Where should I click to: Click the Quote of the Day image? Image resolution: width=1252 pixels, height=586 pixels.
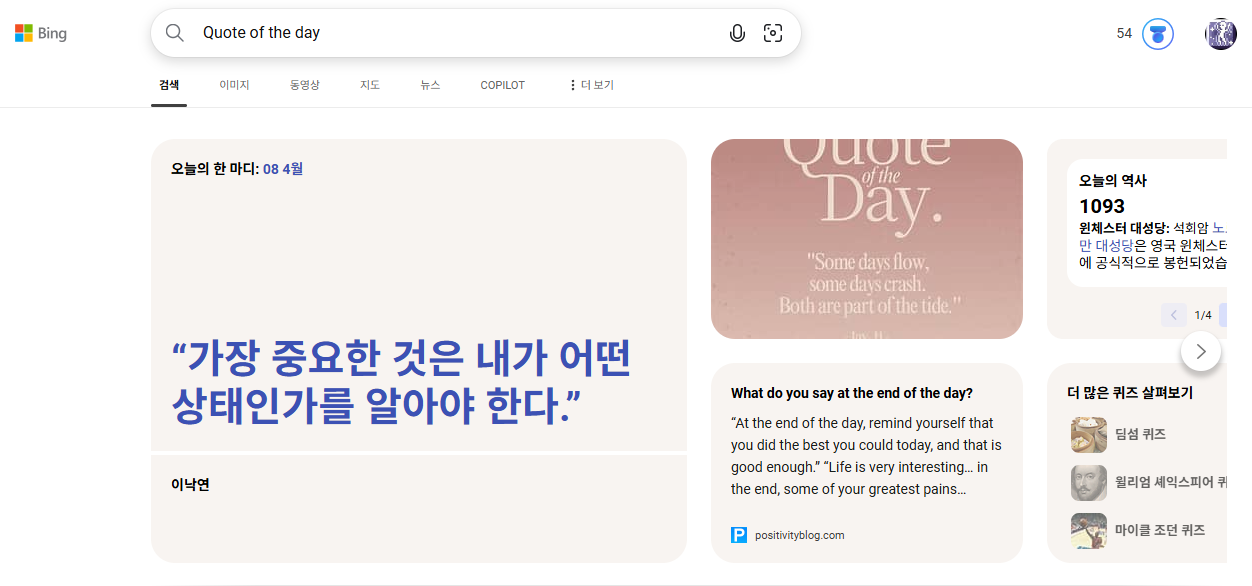[x=866, y=239]
